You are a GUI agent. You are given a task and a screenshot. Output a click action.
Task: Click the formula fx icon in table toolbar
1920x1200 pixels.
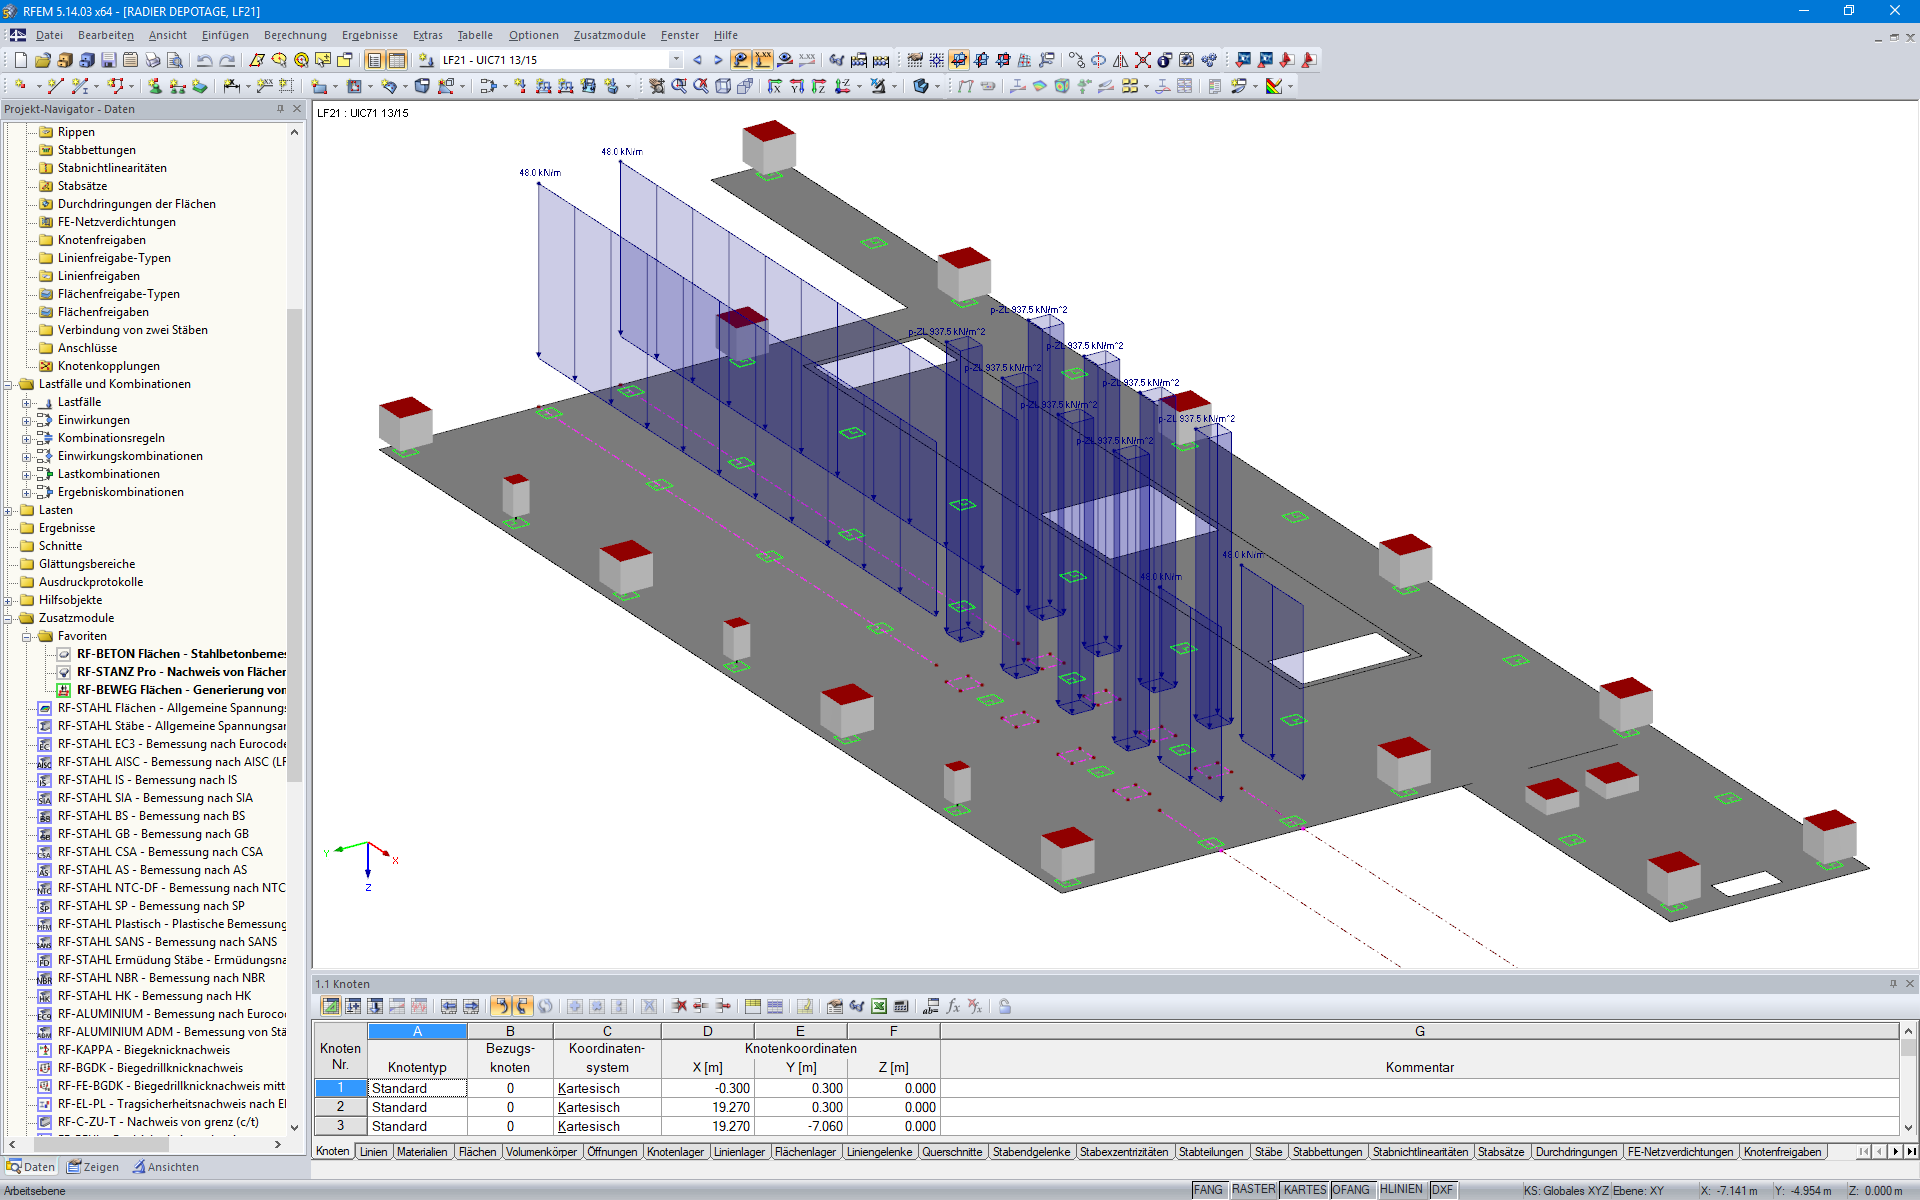tap(953, 1006)
